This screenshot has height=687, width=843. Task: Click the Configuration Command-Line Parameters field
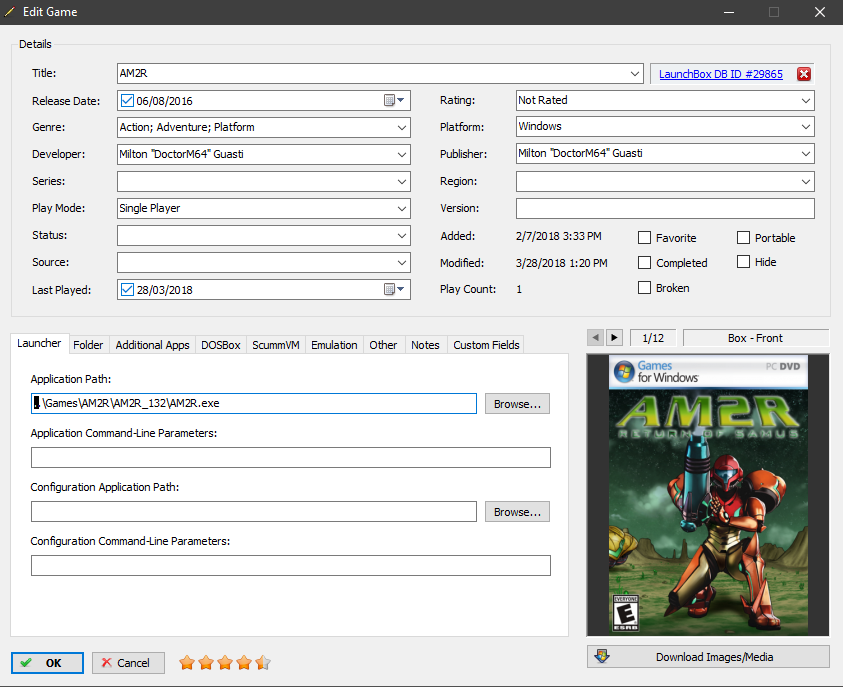point(291,566)
